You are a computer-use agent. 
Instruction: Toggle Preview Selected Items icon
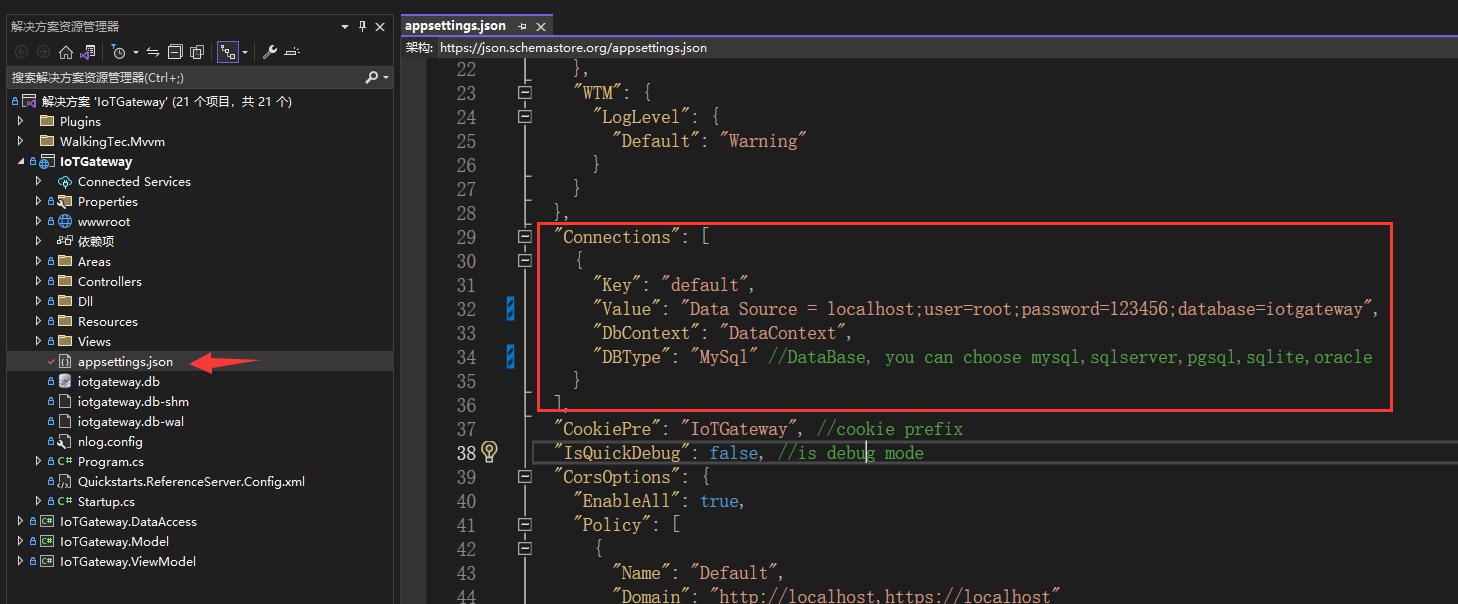[x=292, y=52]
